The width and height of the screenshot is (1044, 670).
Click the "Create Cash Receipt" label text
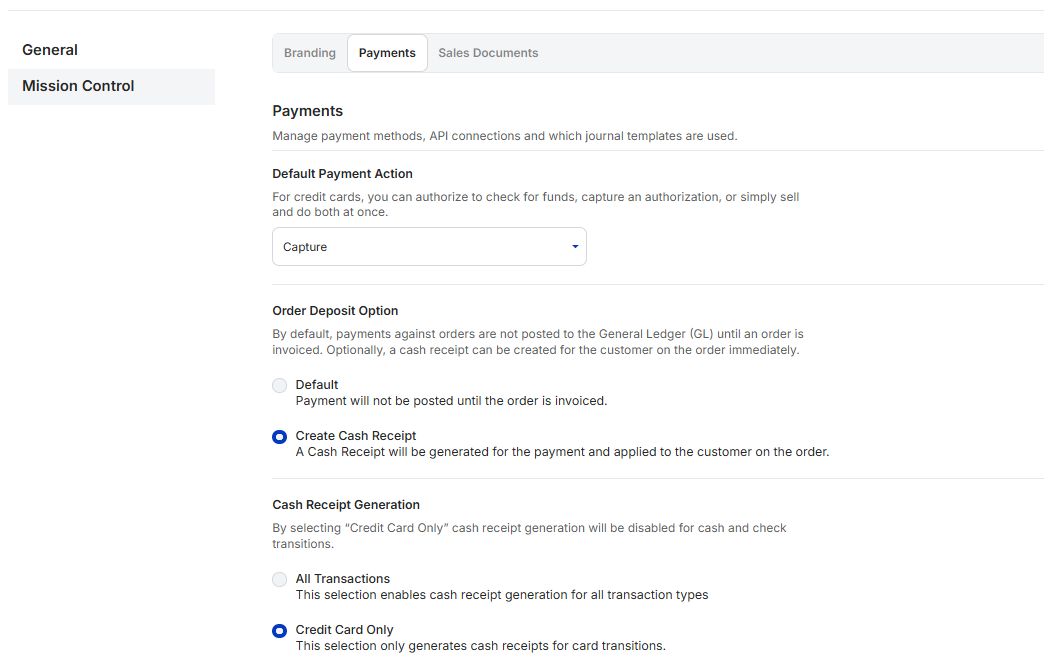pos(356,436)
